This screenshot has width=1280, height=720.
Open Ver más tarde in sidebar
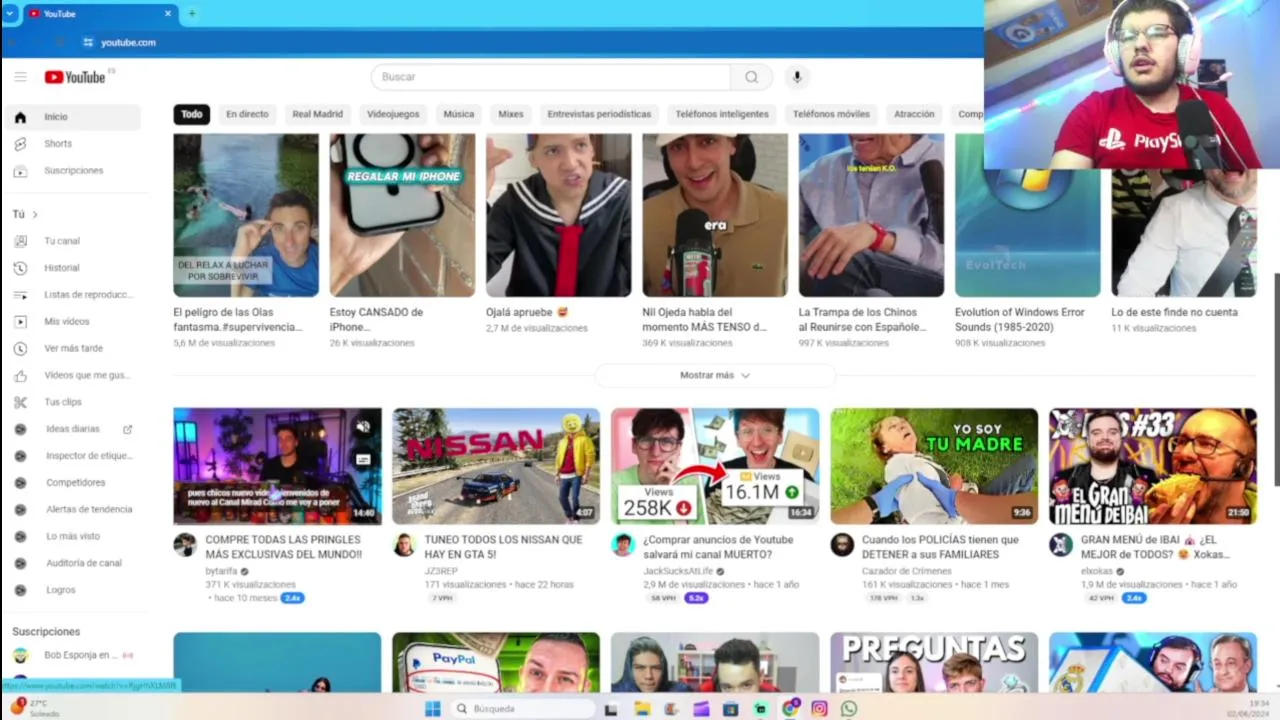click(x=71, y=349)
